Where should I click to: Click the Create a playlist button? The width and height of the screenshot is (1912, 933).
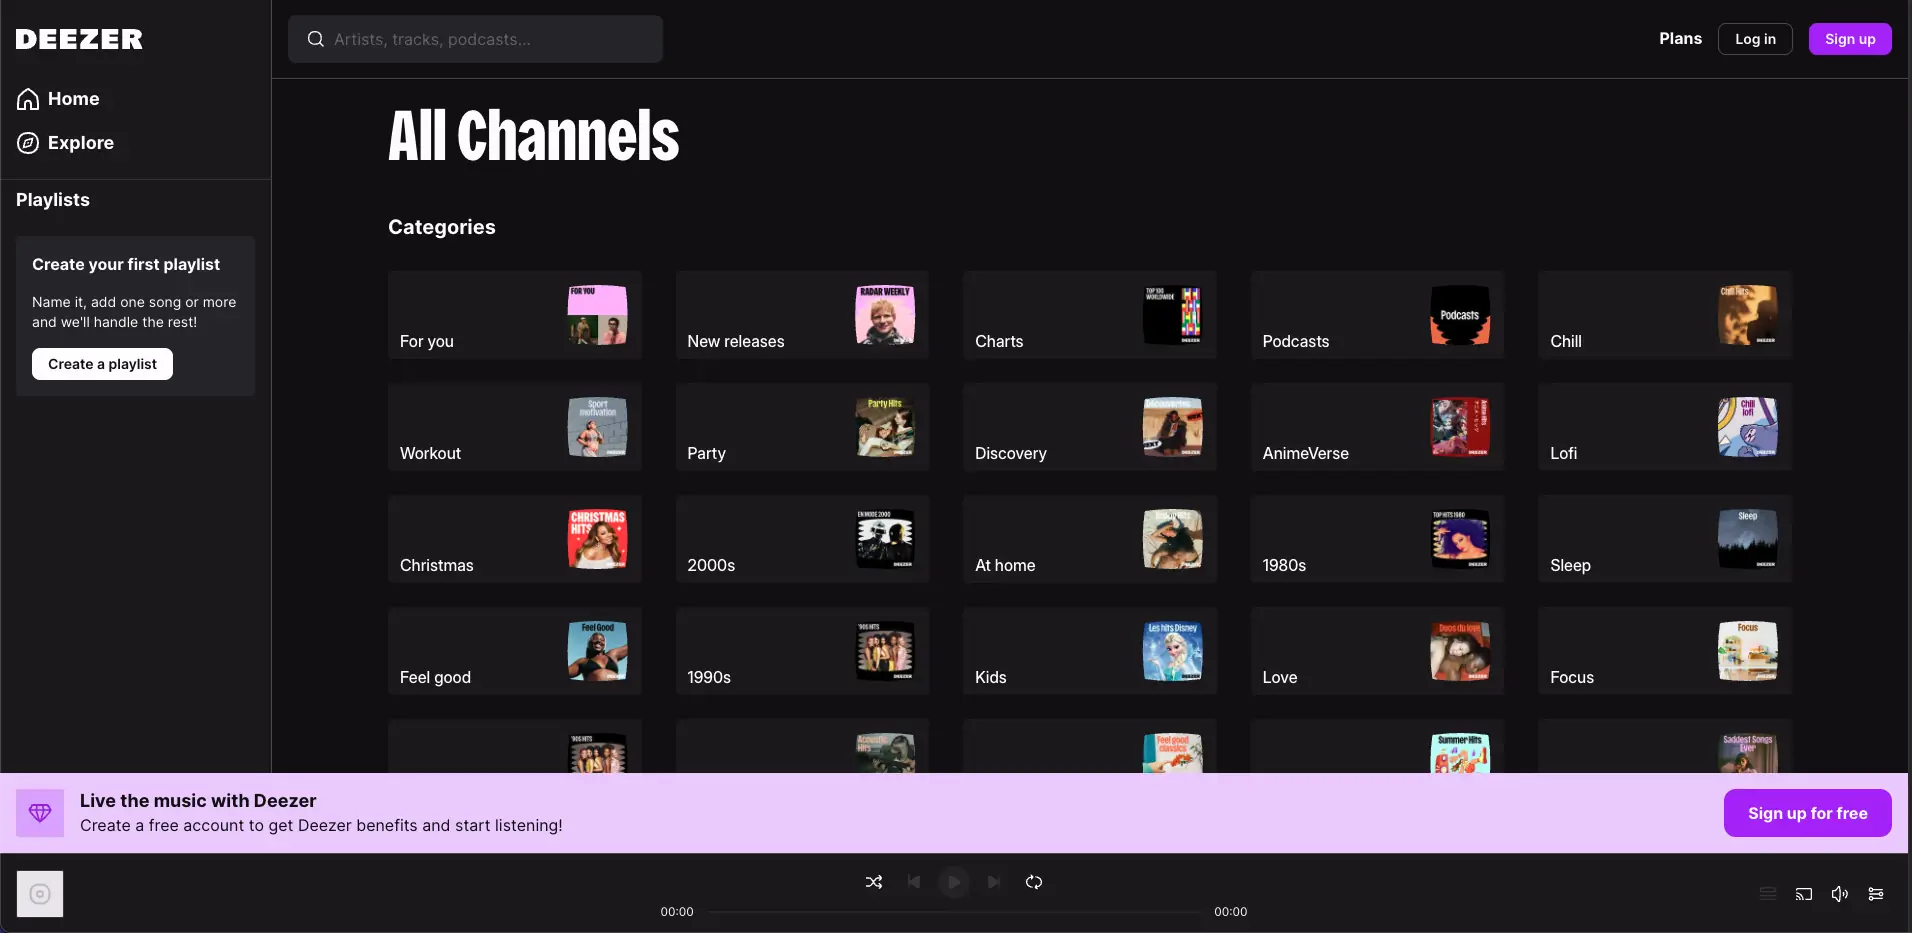[x=102, y=364]
